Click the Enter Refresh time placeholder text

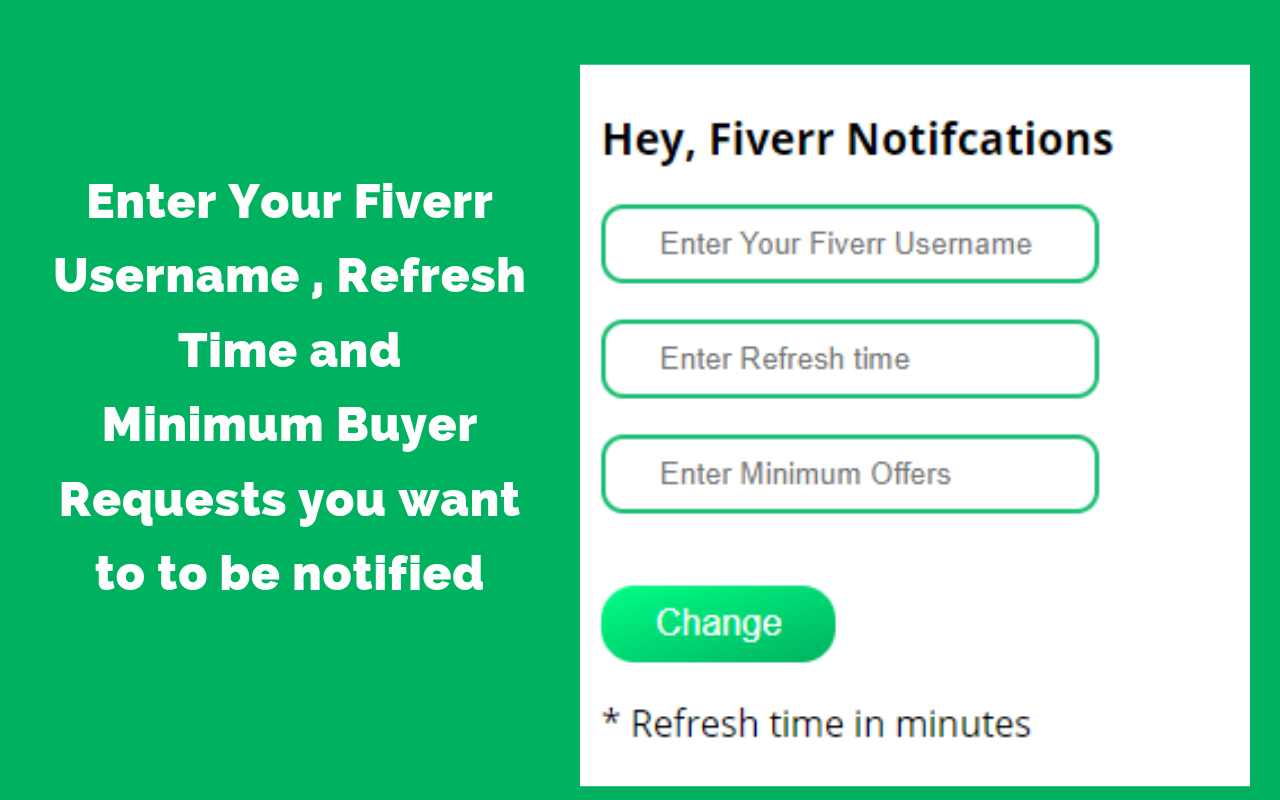[x=784, y=358]
